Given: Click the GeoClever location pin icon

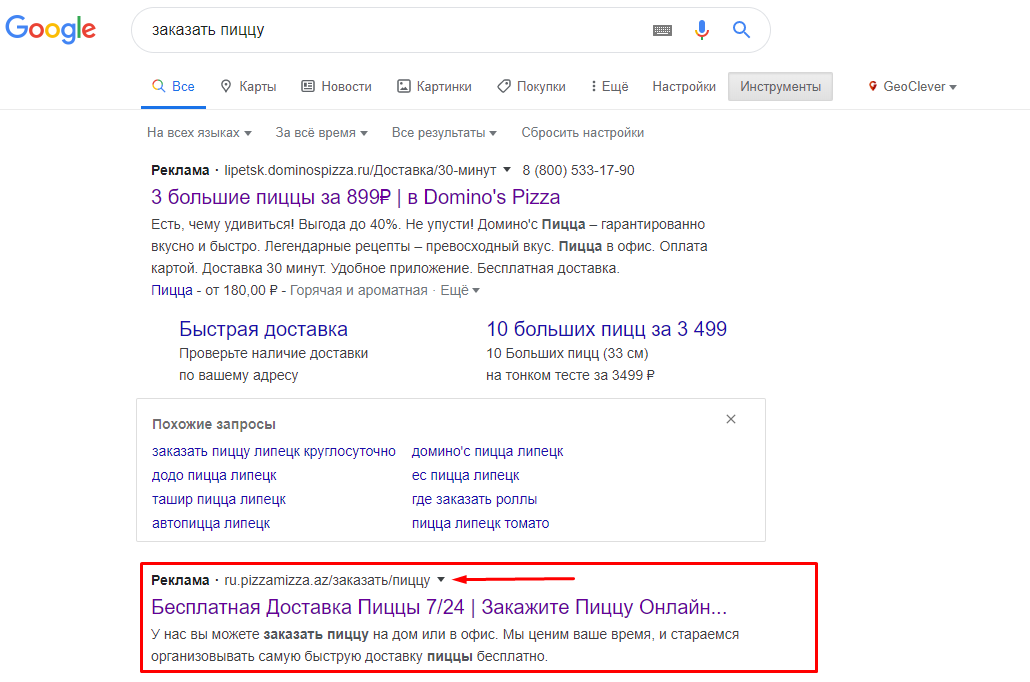Looking at the screenshot, I should tap(873, 86).
